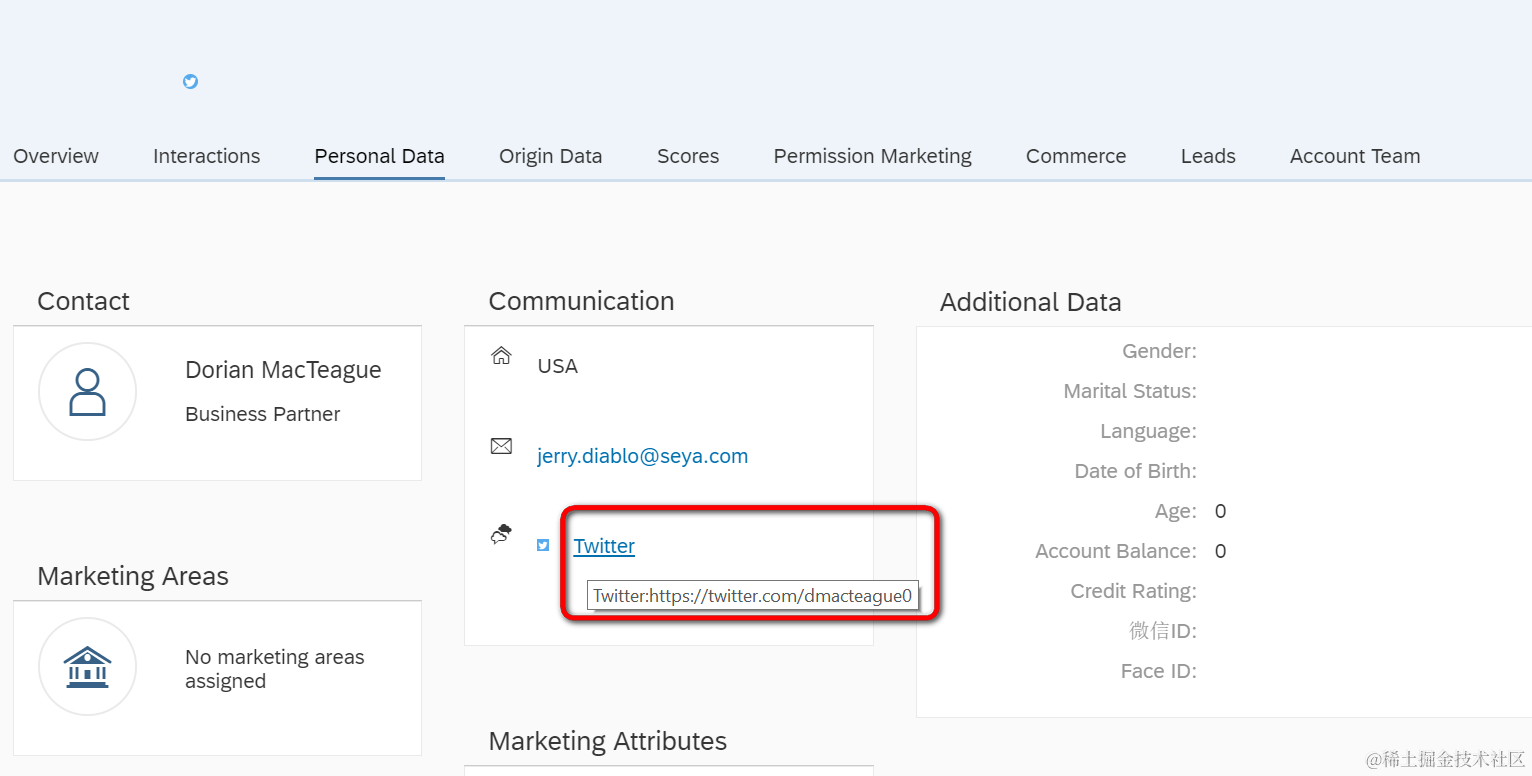The height and width of the screenshot is (776, 1532).
Task: Click the marketing areas building icon
Action: click(x=87, y=667)
